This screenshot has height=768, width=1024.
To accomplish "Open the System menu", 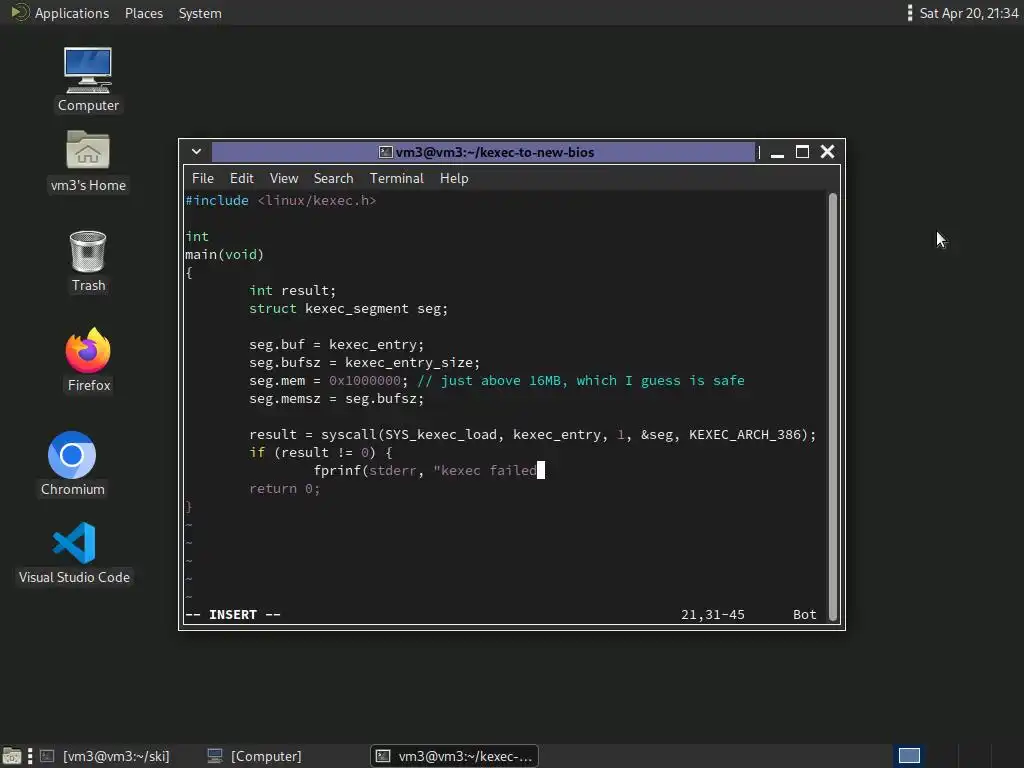I will (200, 13).
